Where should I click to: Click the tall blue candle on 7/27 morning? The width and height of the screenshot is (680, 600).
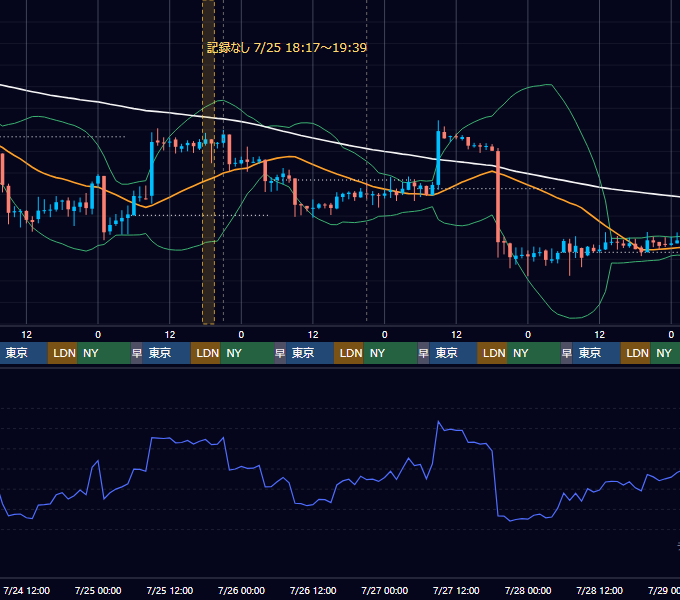click(438, 158)
